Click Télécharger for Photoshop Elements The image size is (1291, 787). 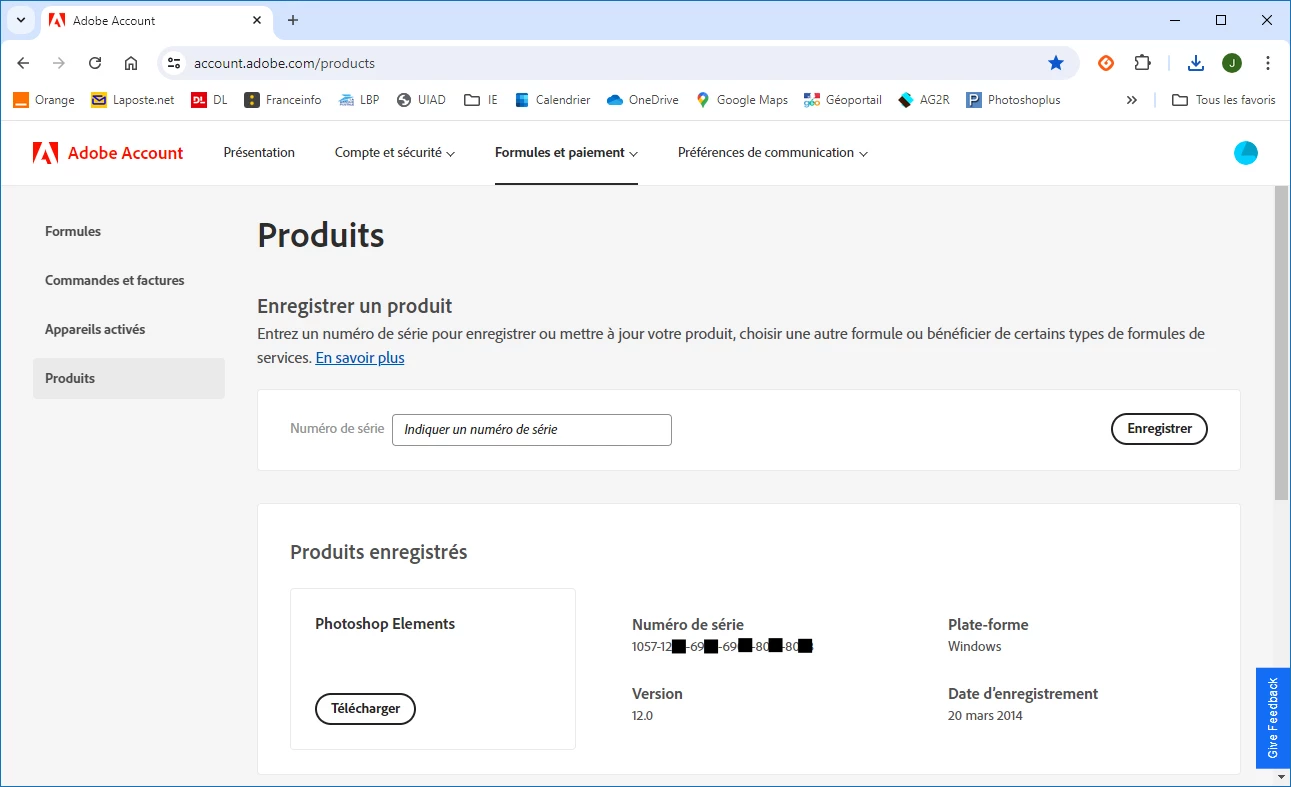[365, 708]
